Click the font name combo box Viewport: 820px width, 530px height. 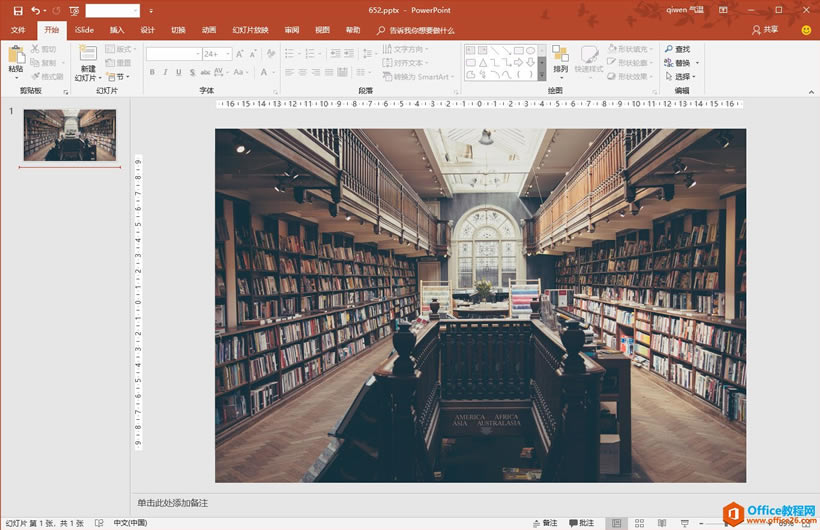174,54
